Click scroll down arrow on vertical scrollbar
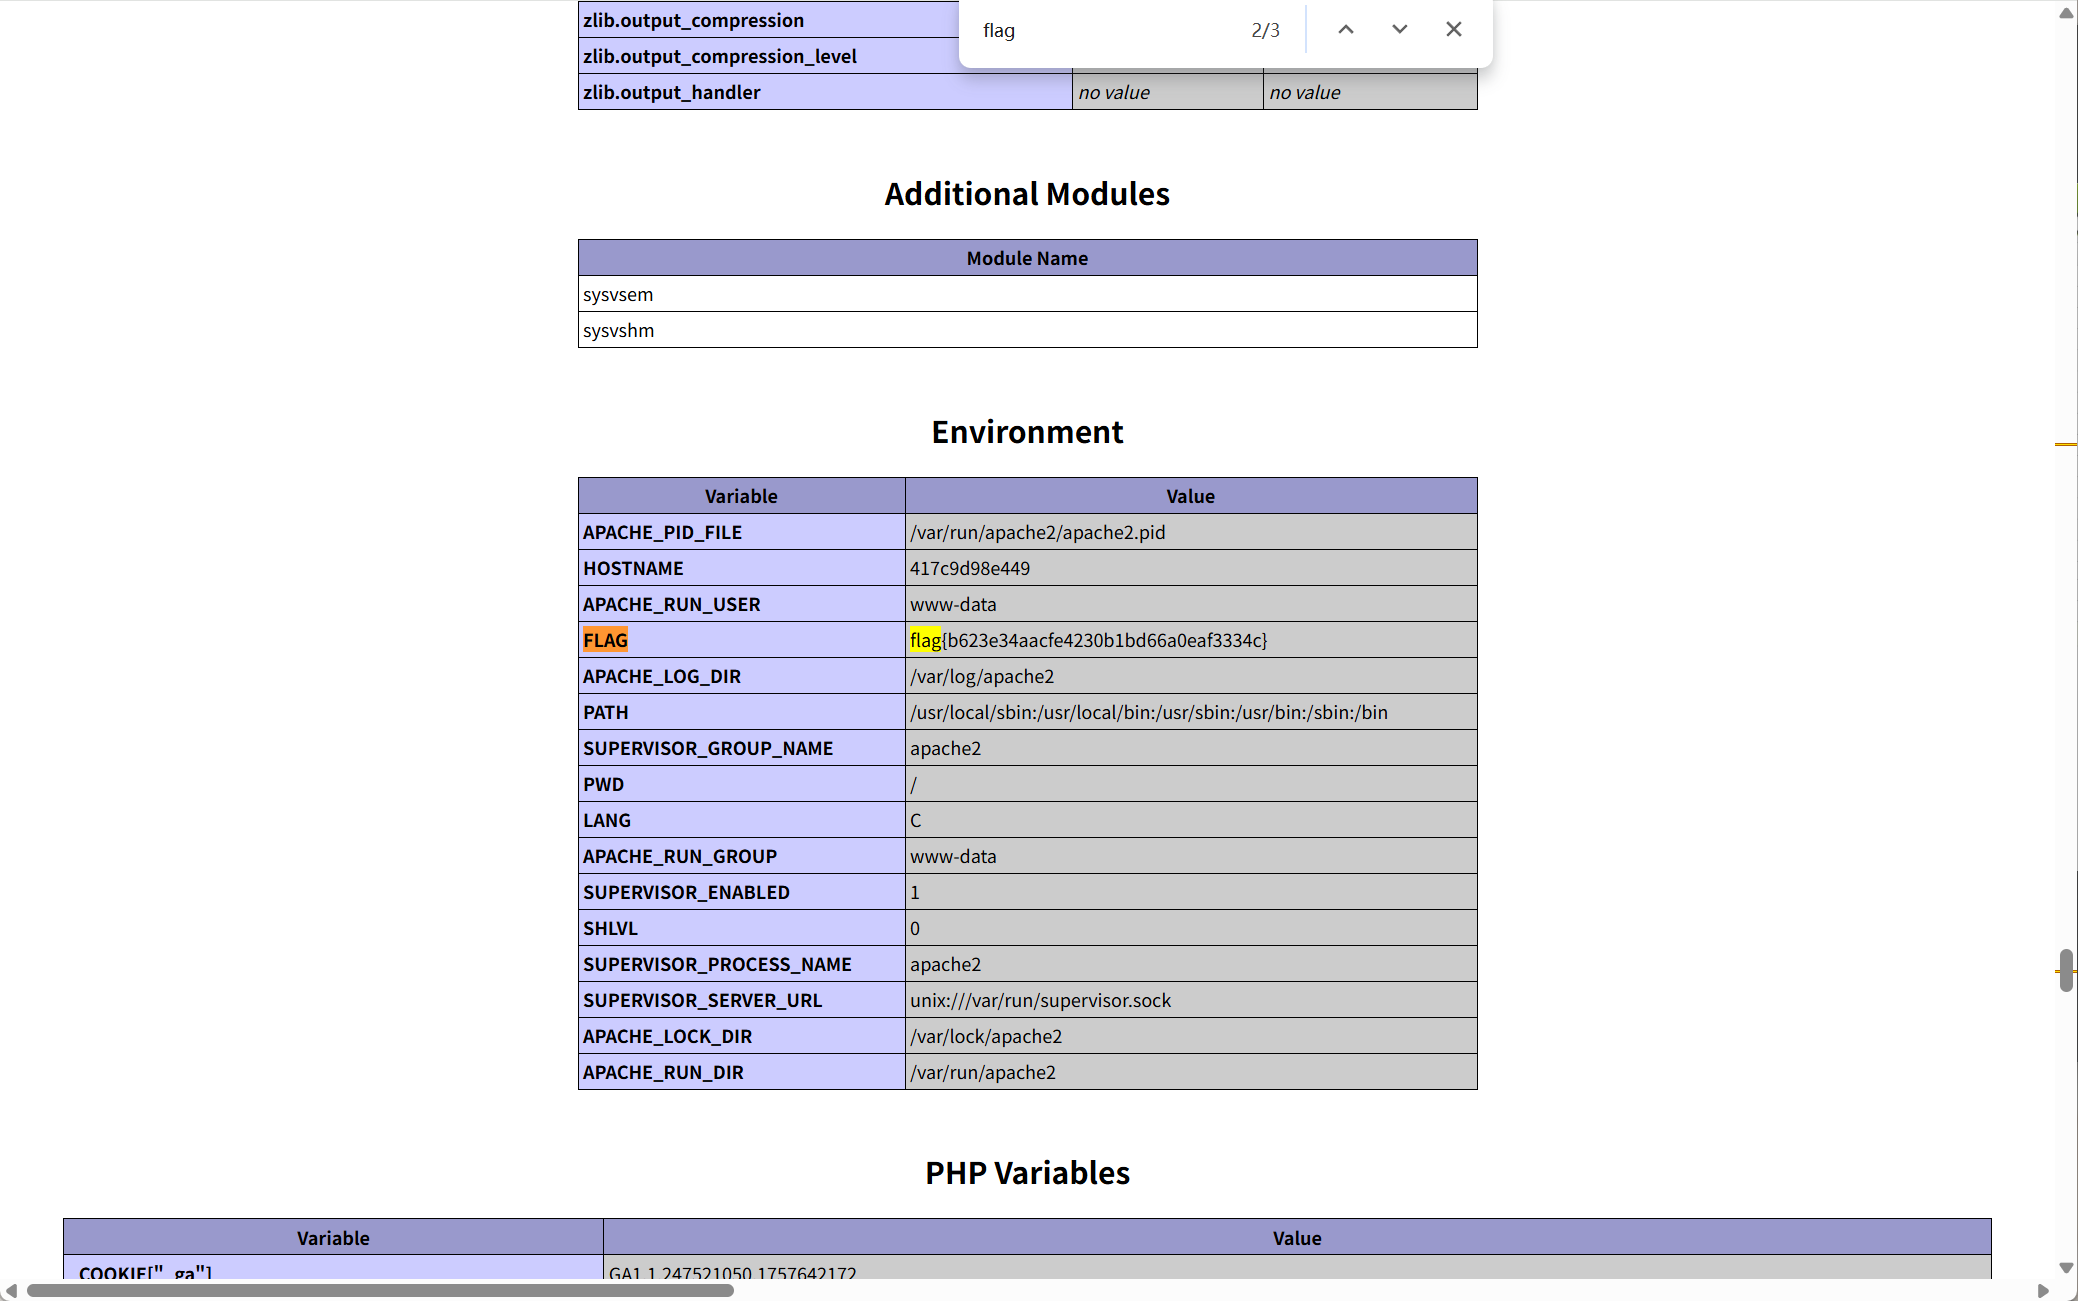Image resolution: width=2078 pixels, height=1301 pixels. (x=2065, y=1267)
